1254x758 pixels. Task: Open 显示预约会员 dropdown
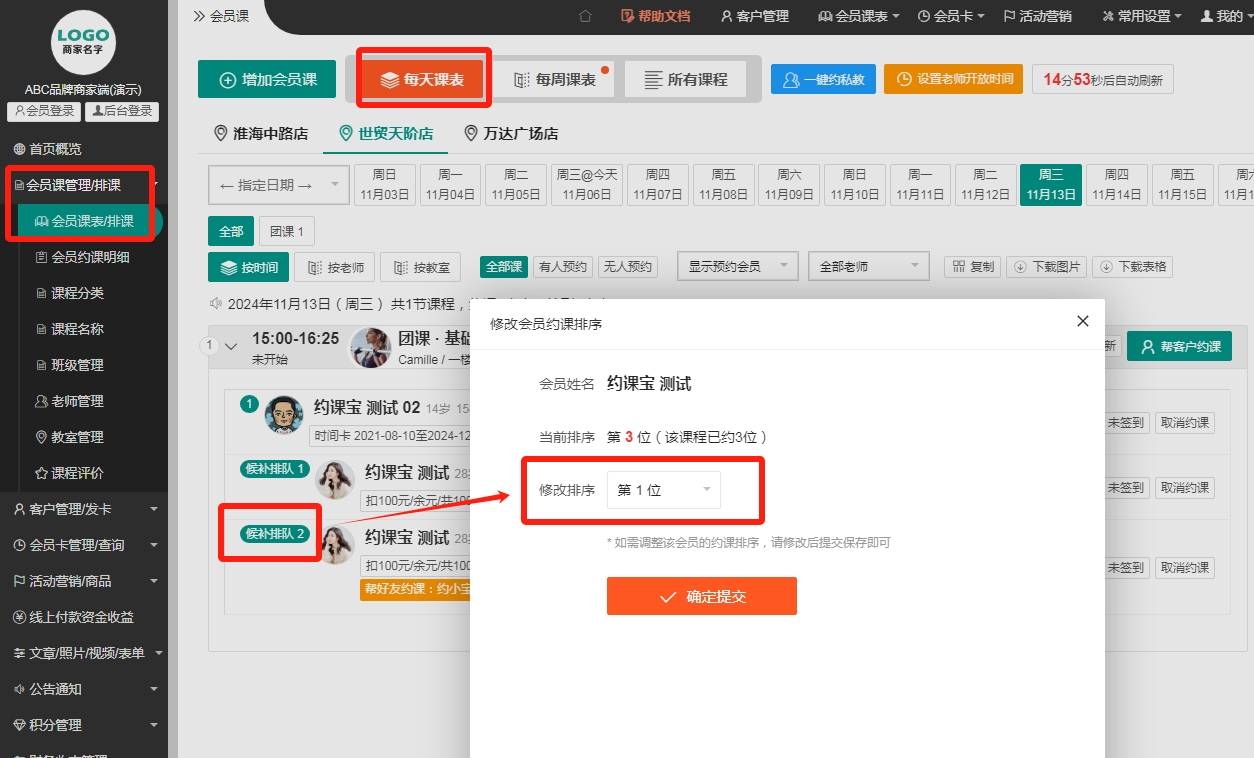pyautogui.click(x=738, y=266)
